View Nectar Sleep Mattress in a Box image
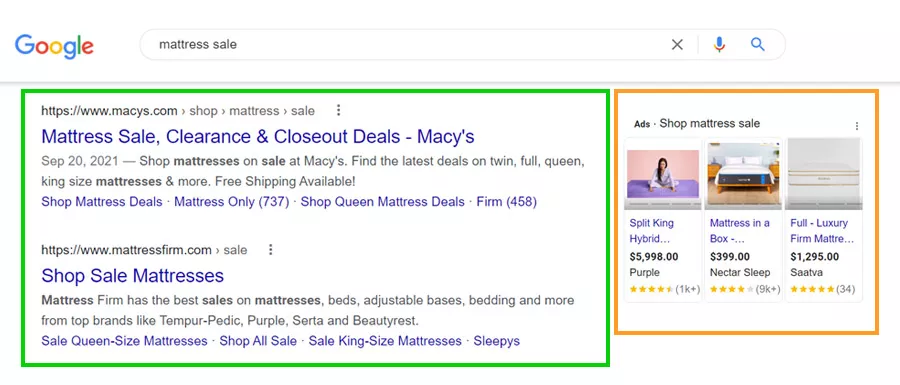900x385 pixels. click(743, 174)
